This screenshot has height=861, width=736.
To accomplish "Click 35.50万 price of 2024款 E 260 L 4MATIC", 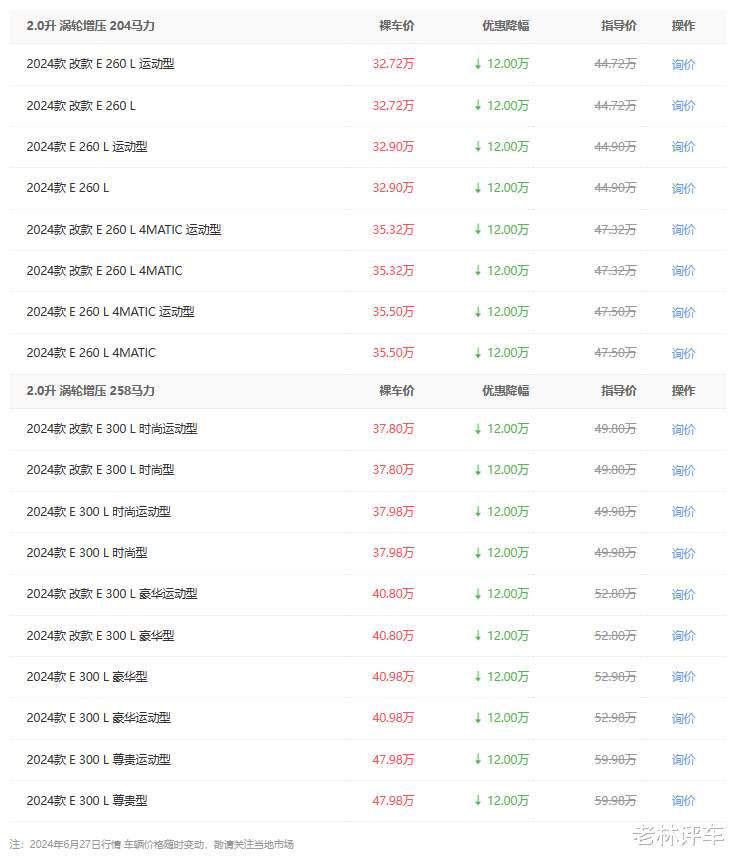I will pos(393,353).
